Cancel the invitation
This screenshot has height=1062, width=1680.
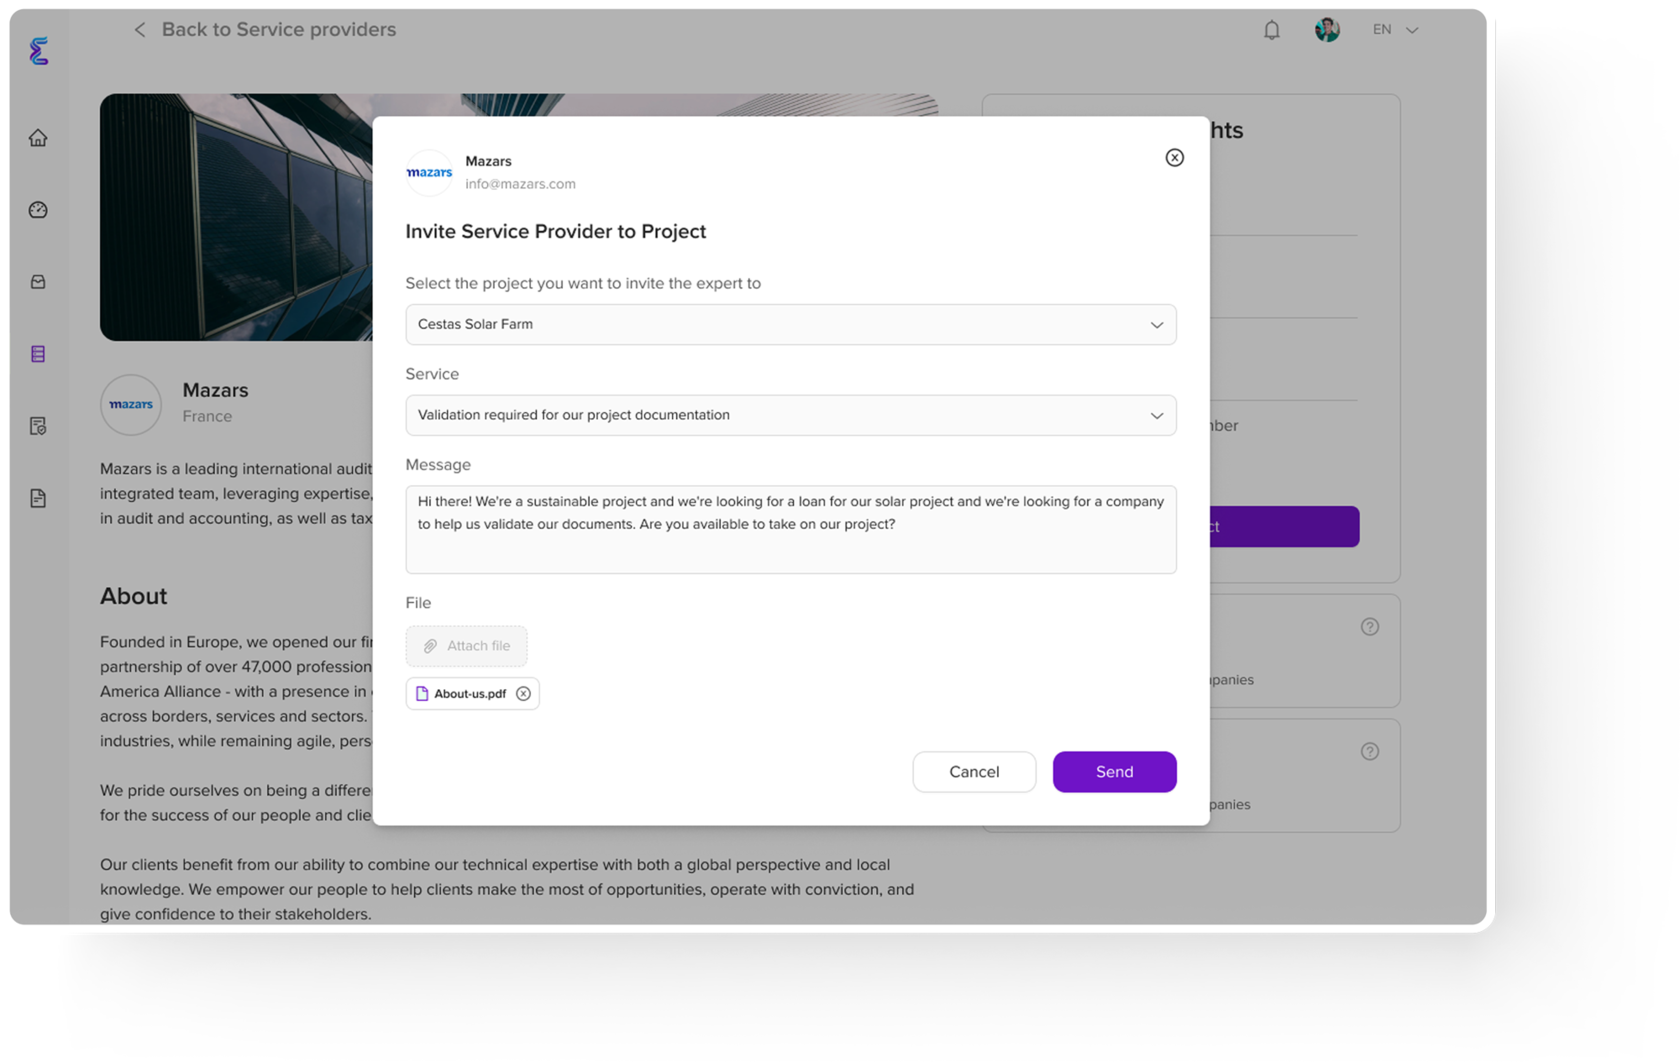click(974, 772)
